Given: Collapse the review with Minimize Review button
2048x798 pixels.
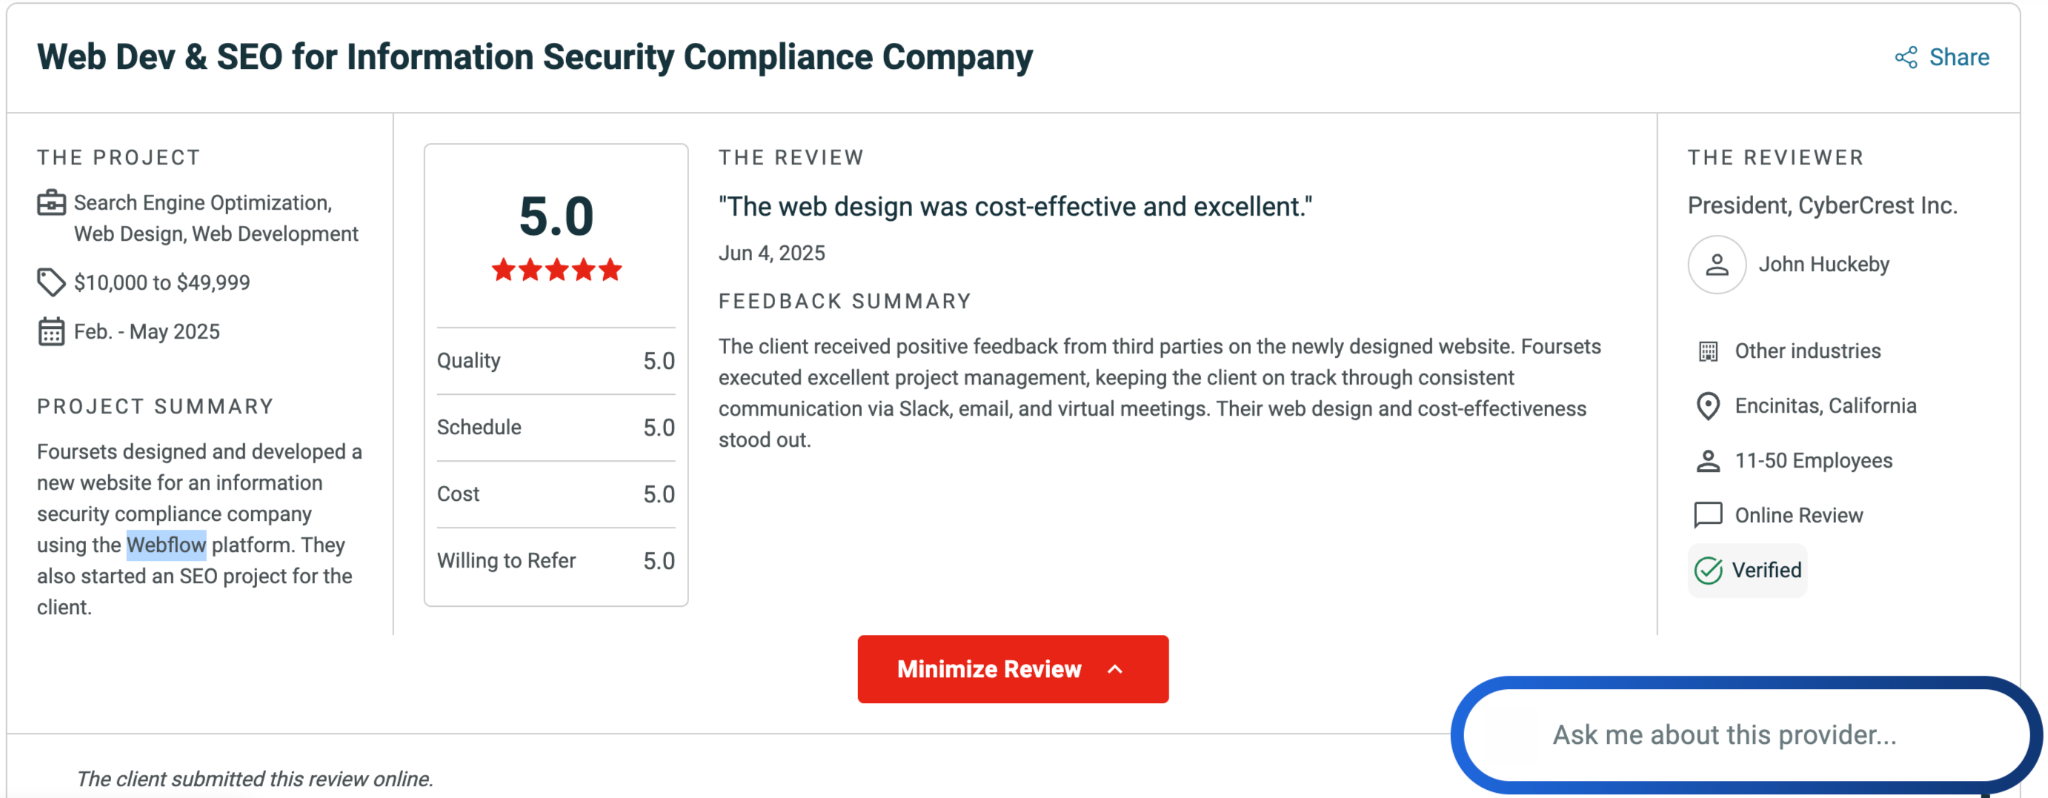Looking at the screenshot, I should coord(1013,669).
